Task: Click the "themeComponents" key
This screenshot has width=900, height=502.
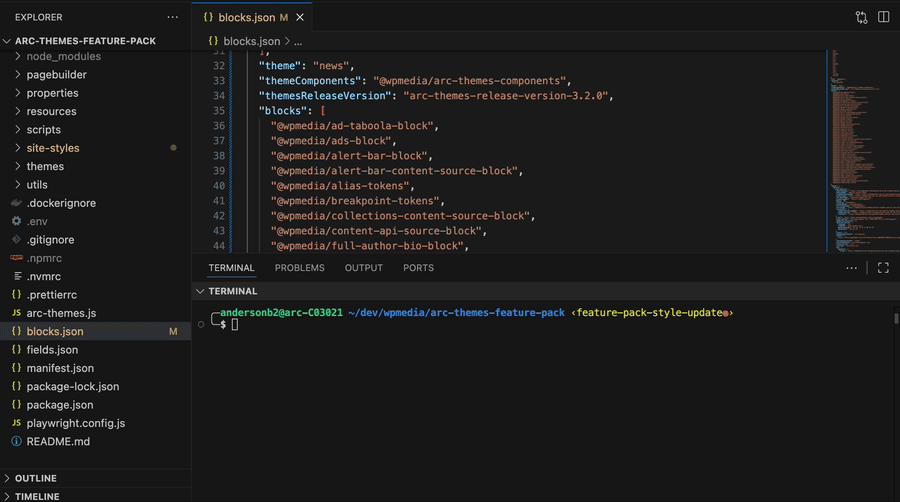Action: 310,81
